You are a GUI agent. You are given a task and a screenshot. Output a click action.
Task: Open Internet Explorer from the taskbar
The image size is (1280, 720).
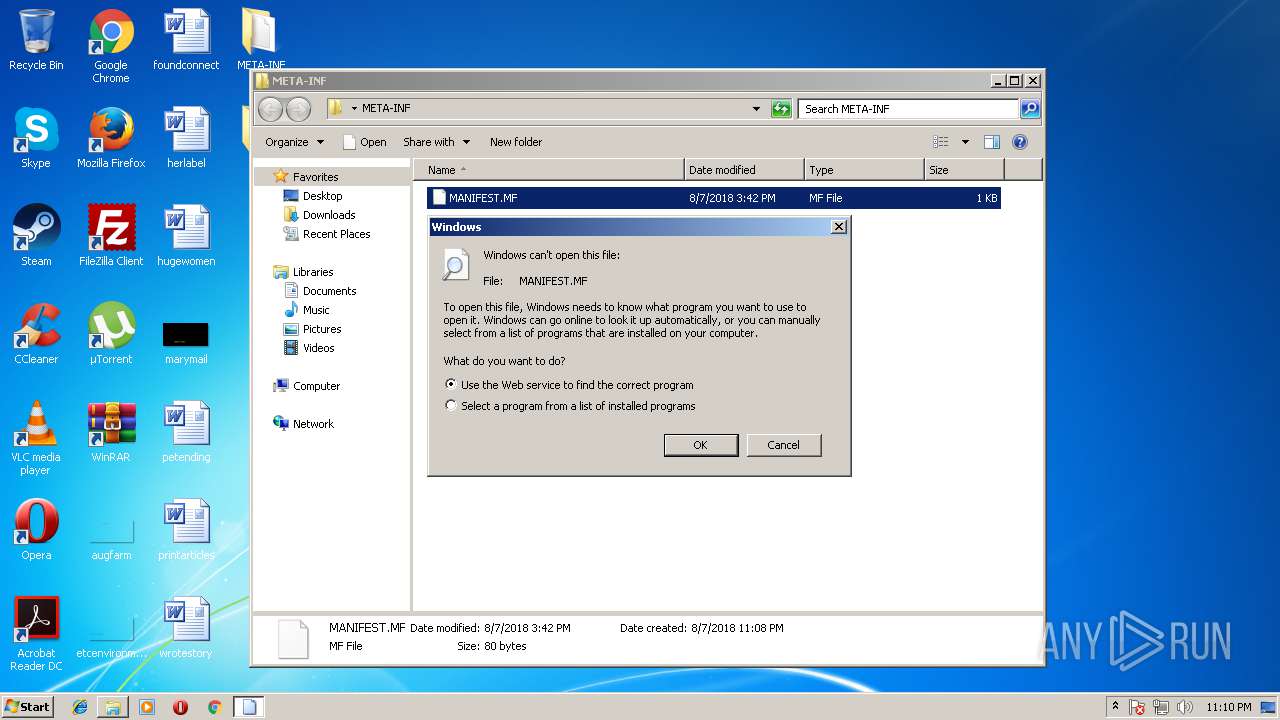[80, 706]
